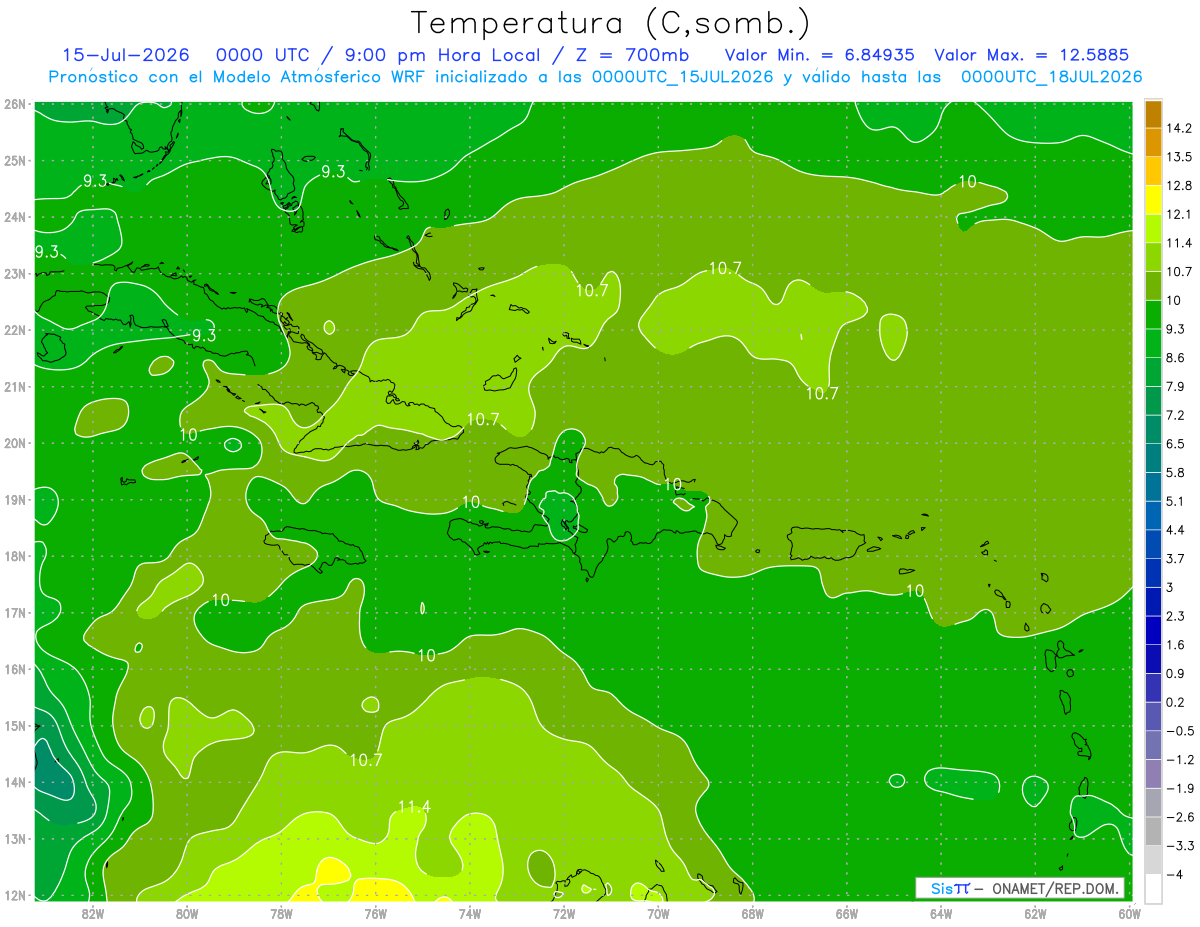
Task: Click the brown-orange swatch above 14.2 on colorbar
Action: point(1153,114)
